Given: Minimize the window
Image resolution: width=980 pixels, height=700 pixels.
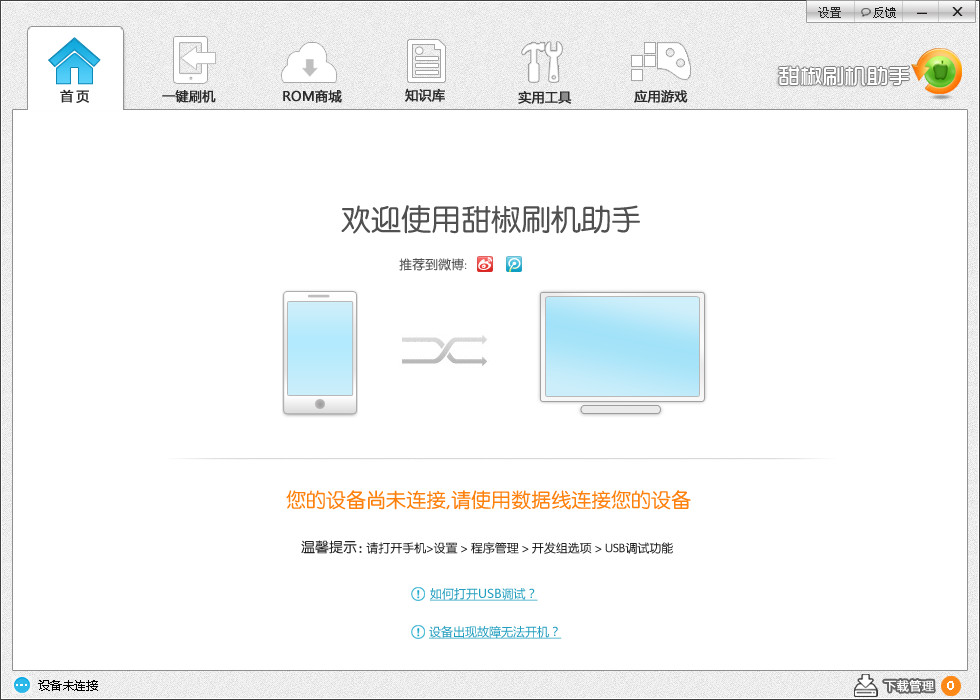Looking at the screenshot, I should [921, 12].
